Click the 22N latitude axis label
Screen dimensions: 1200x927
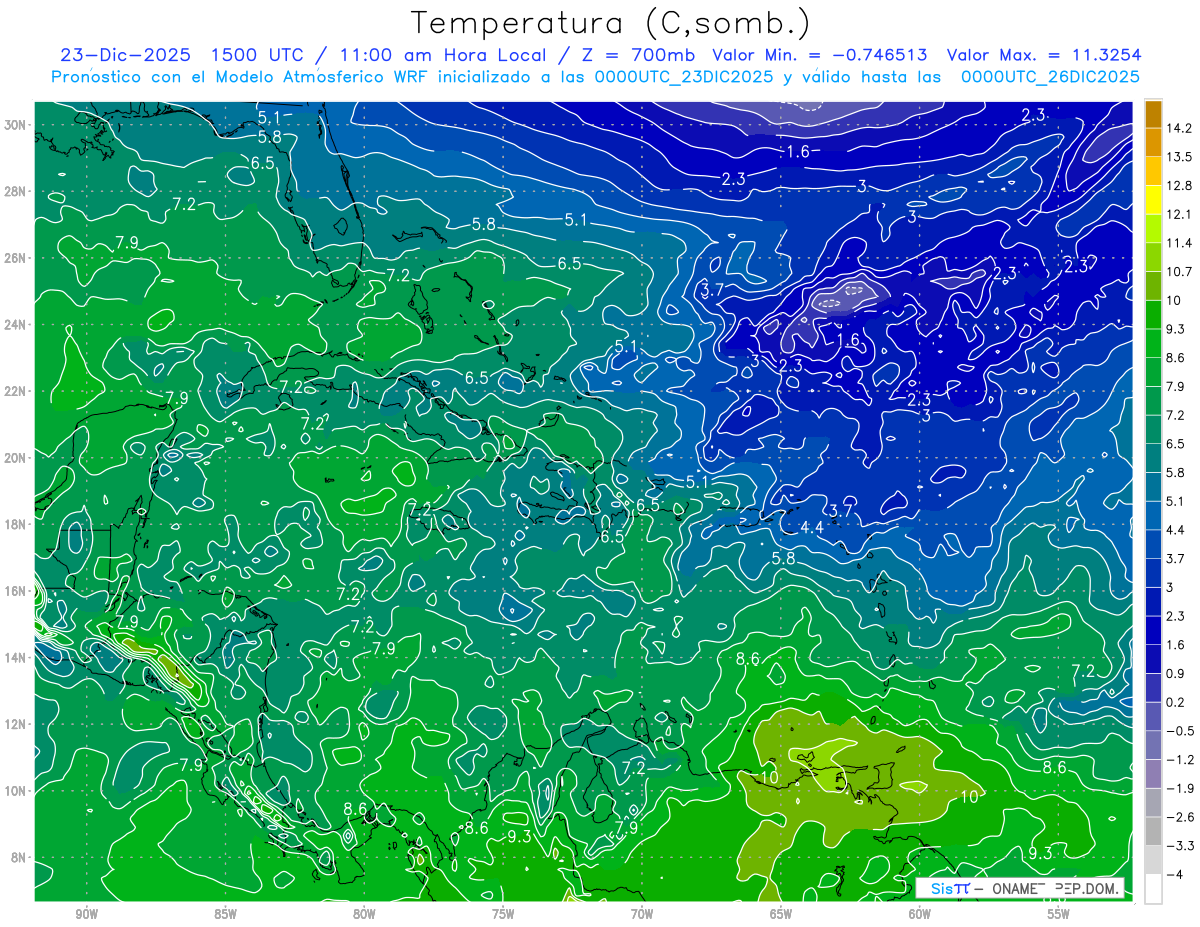pyautogui.click(x=16, y=391)
